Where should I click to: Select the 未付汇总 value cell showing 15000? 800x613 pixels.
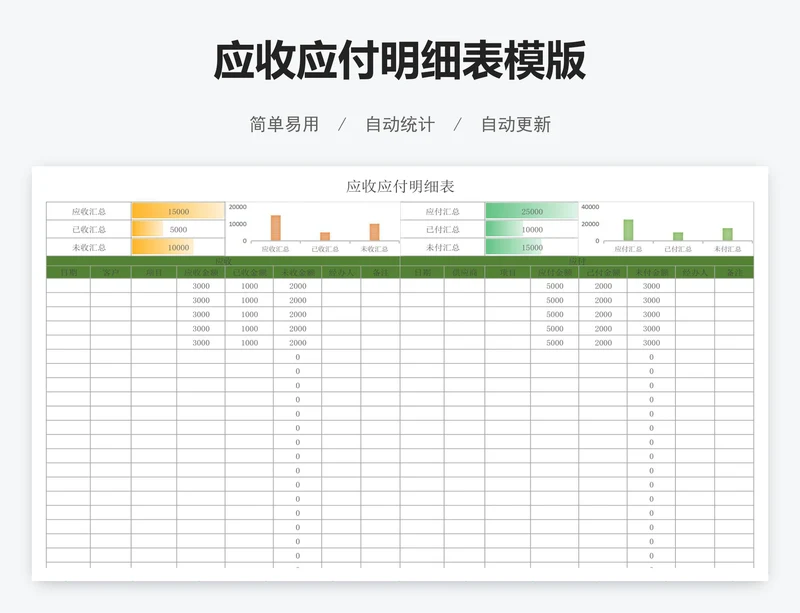(531, 247)
